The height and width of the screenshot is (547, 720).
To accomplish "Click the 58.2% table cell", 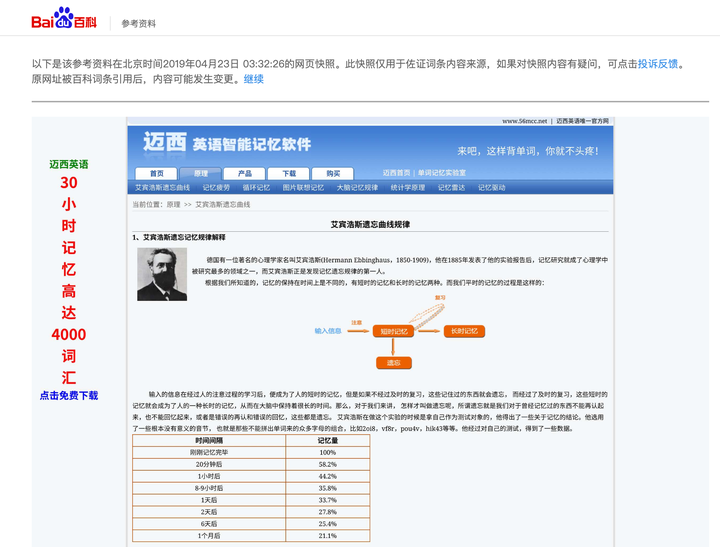I will tap(328, 464).
